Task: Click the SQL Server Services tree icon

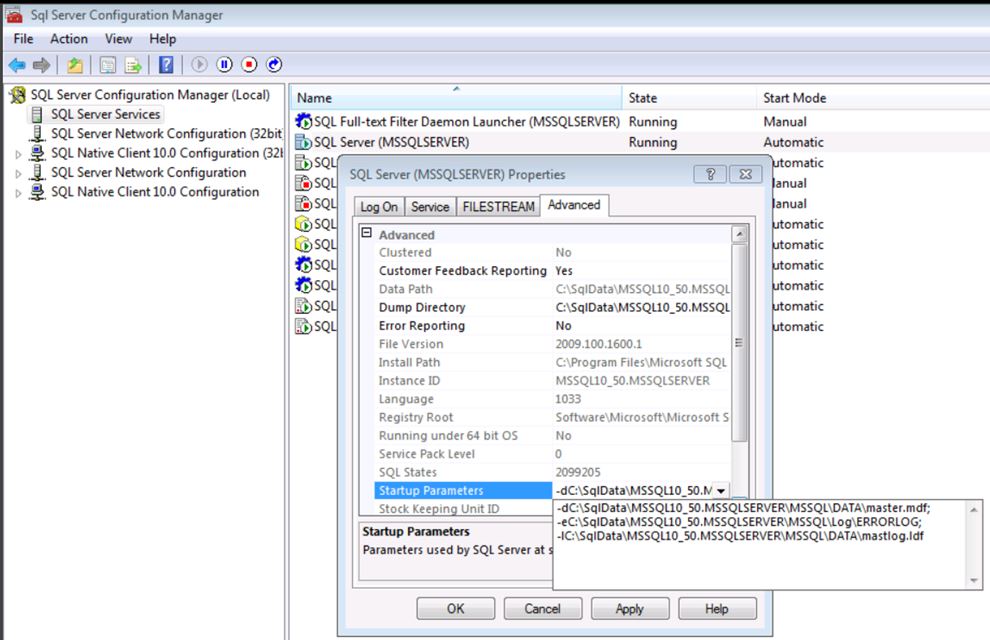Action: pyautogui.click(x=37, y=114)
